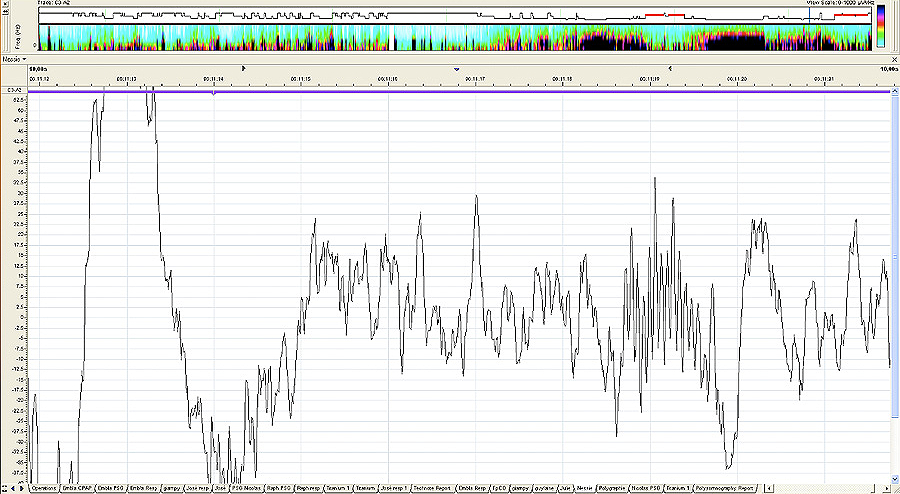Click the large black region in the spectrogram

tap(610, 41)
